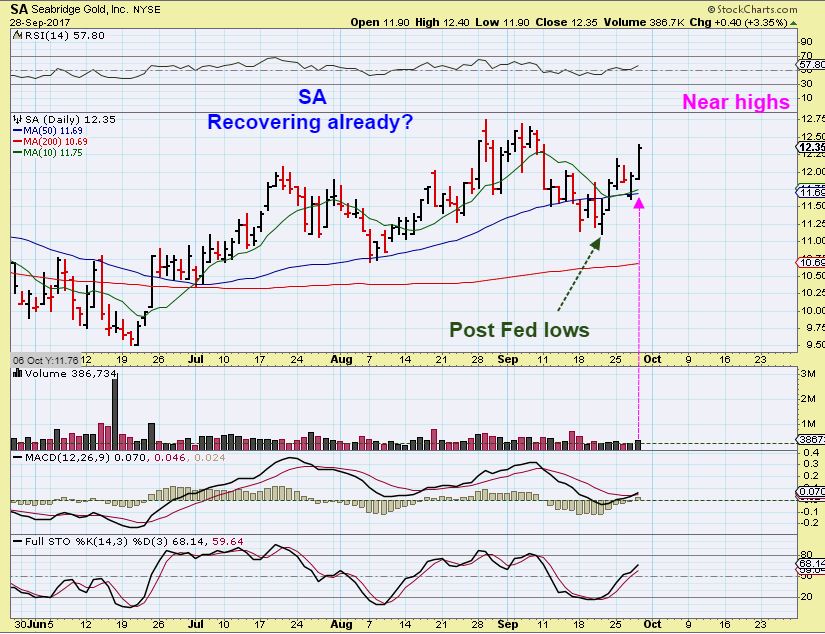Click the MA(10) 11.75 legend text
Viewport: 825px width, 634px height.
click(53, 153)
